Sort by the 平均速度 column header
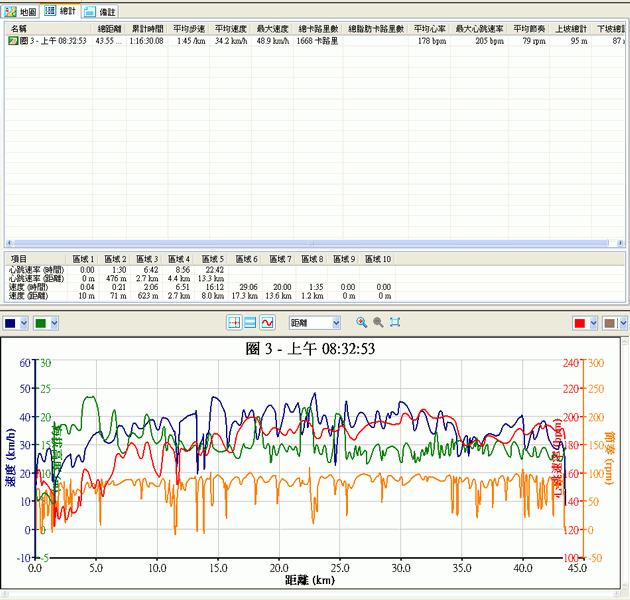 [230, 29]
